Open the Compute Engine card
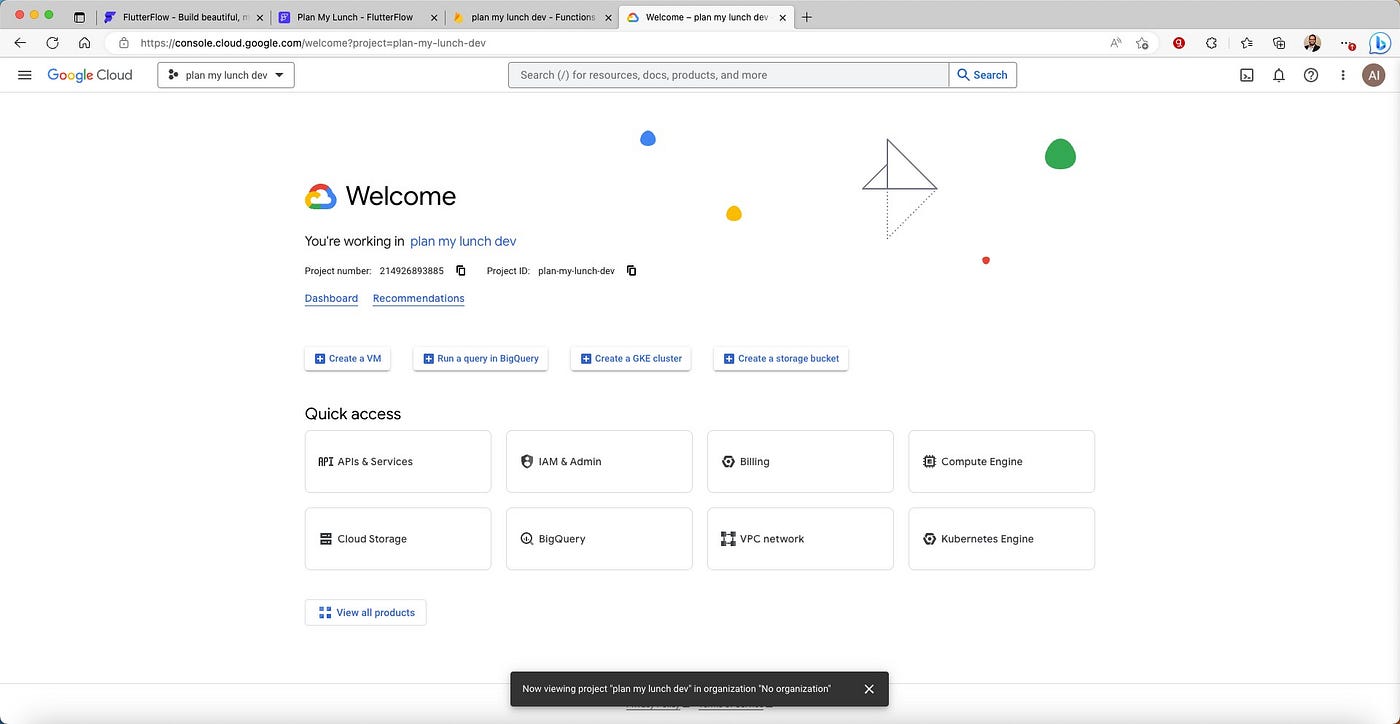 [x=1001, y=462]
